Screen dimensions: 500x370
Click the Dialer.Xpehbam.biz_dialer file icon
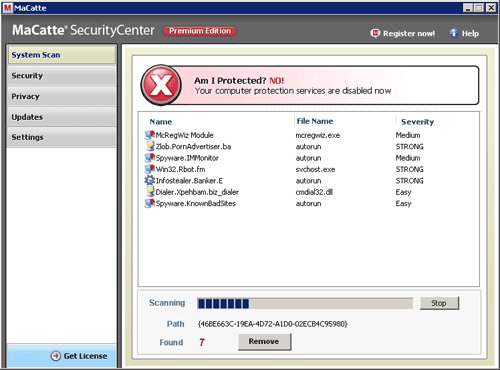tap(150, 192)
